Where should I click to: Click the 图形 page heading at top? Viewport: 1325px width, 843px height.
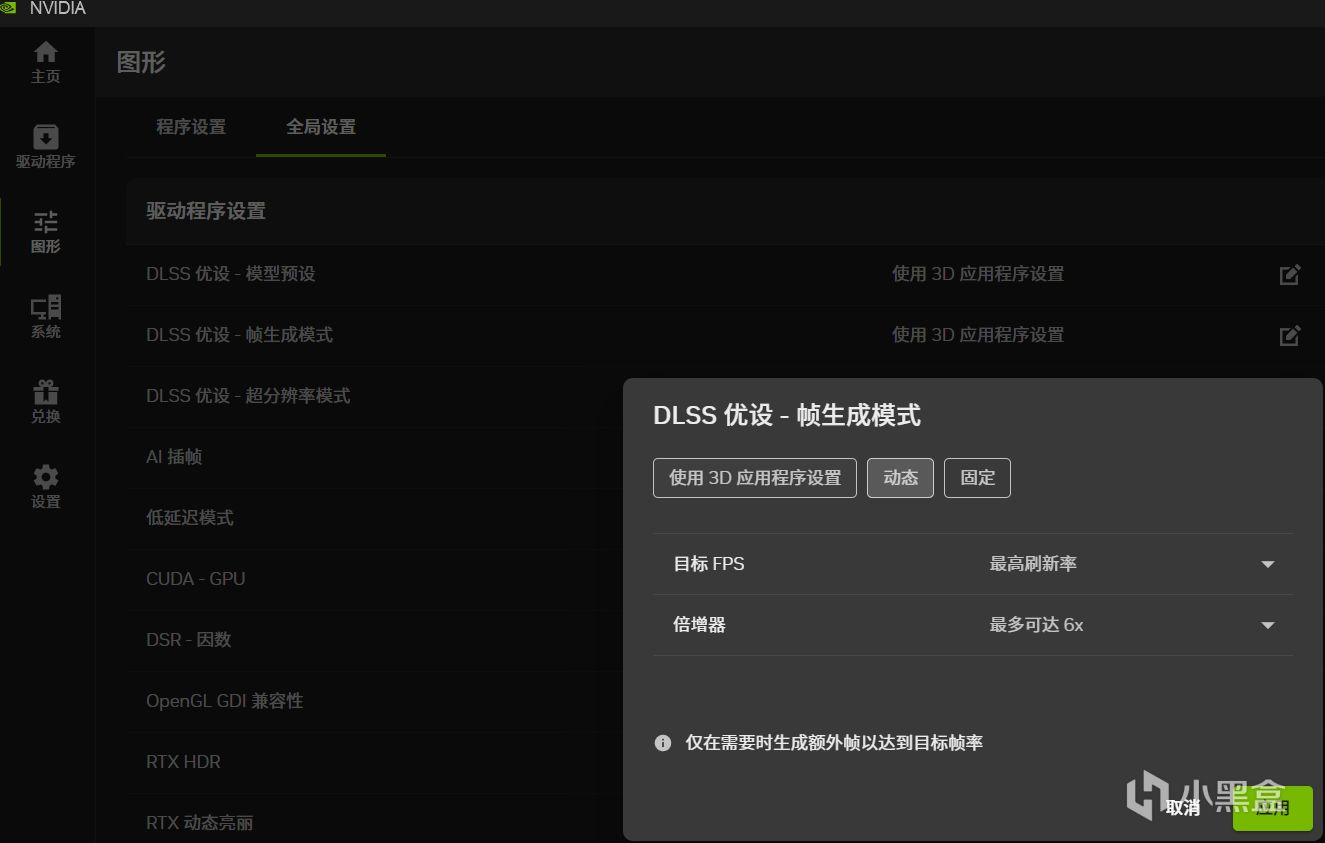pos(141,63)
